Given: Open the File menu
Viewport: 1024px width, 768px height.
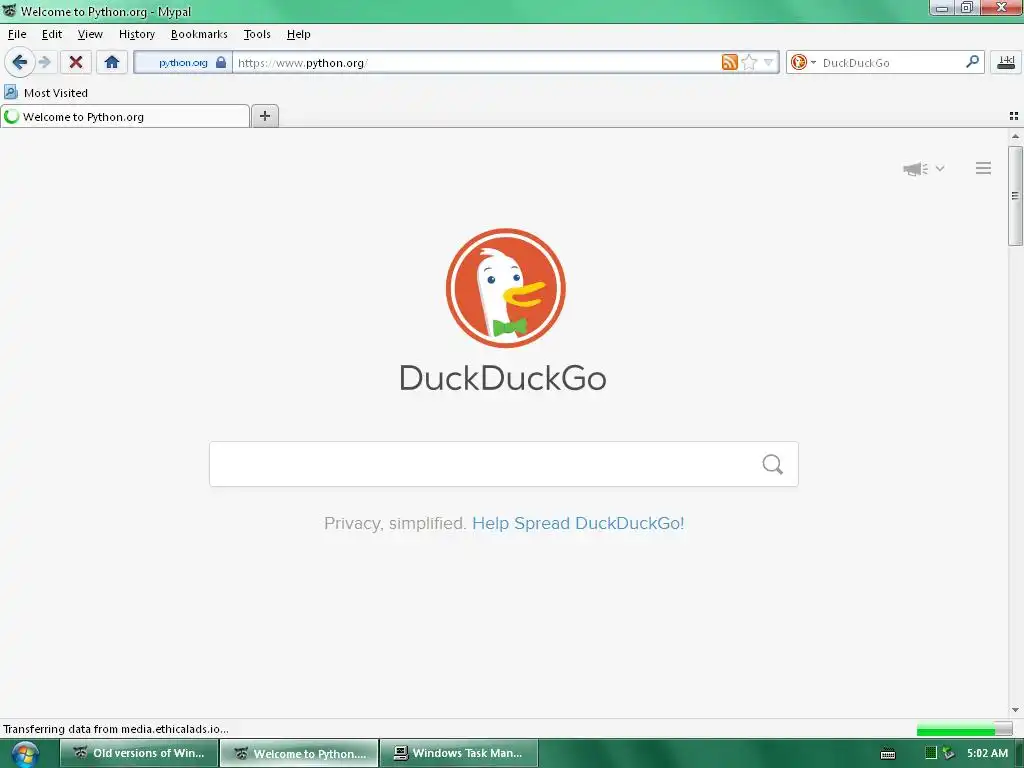Looking at the screenshot, I should 17,34.
